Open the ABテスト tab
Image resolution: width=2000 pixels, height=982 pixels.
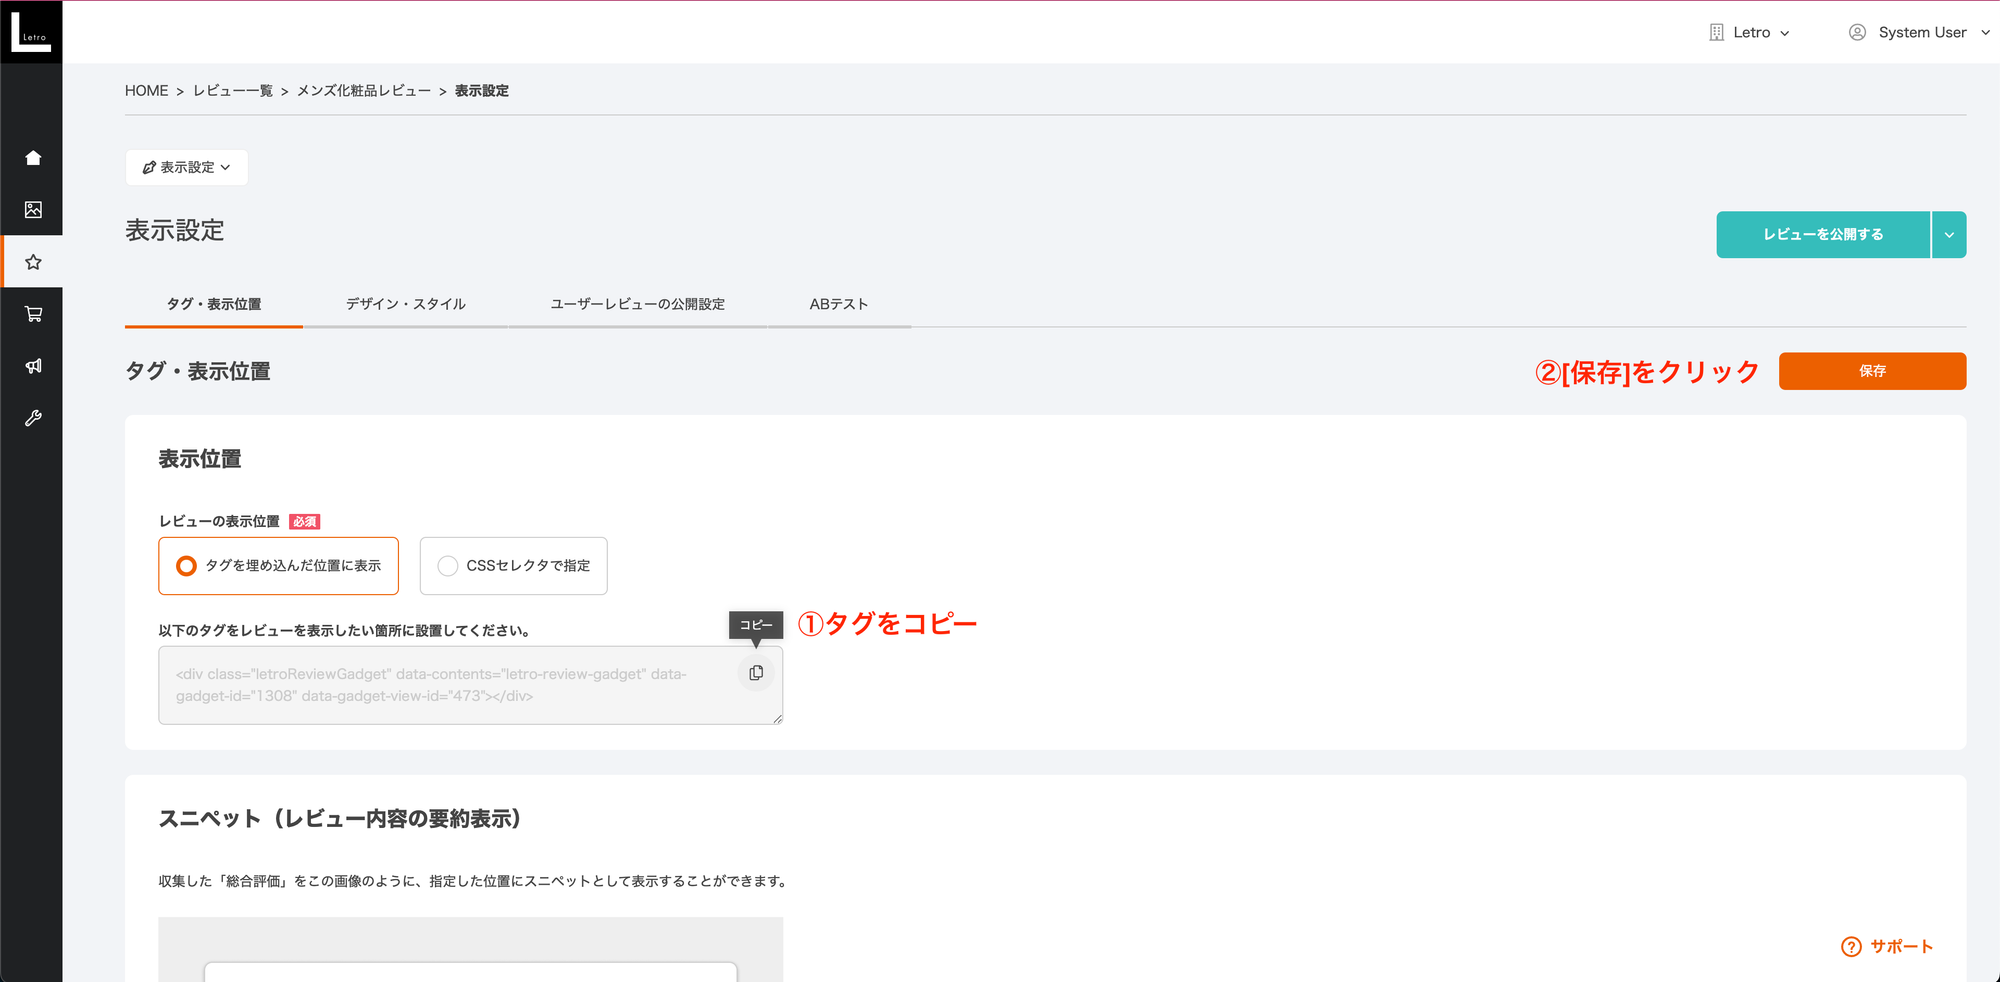click(839, 304)
